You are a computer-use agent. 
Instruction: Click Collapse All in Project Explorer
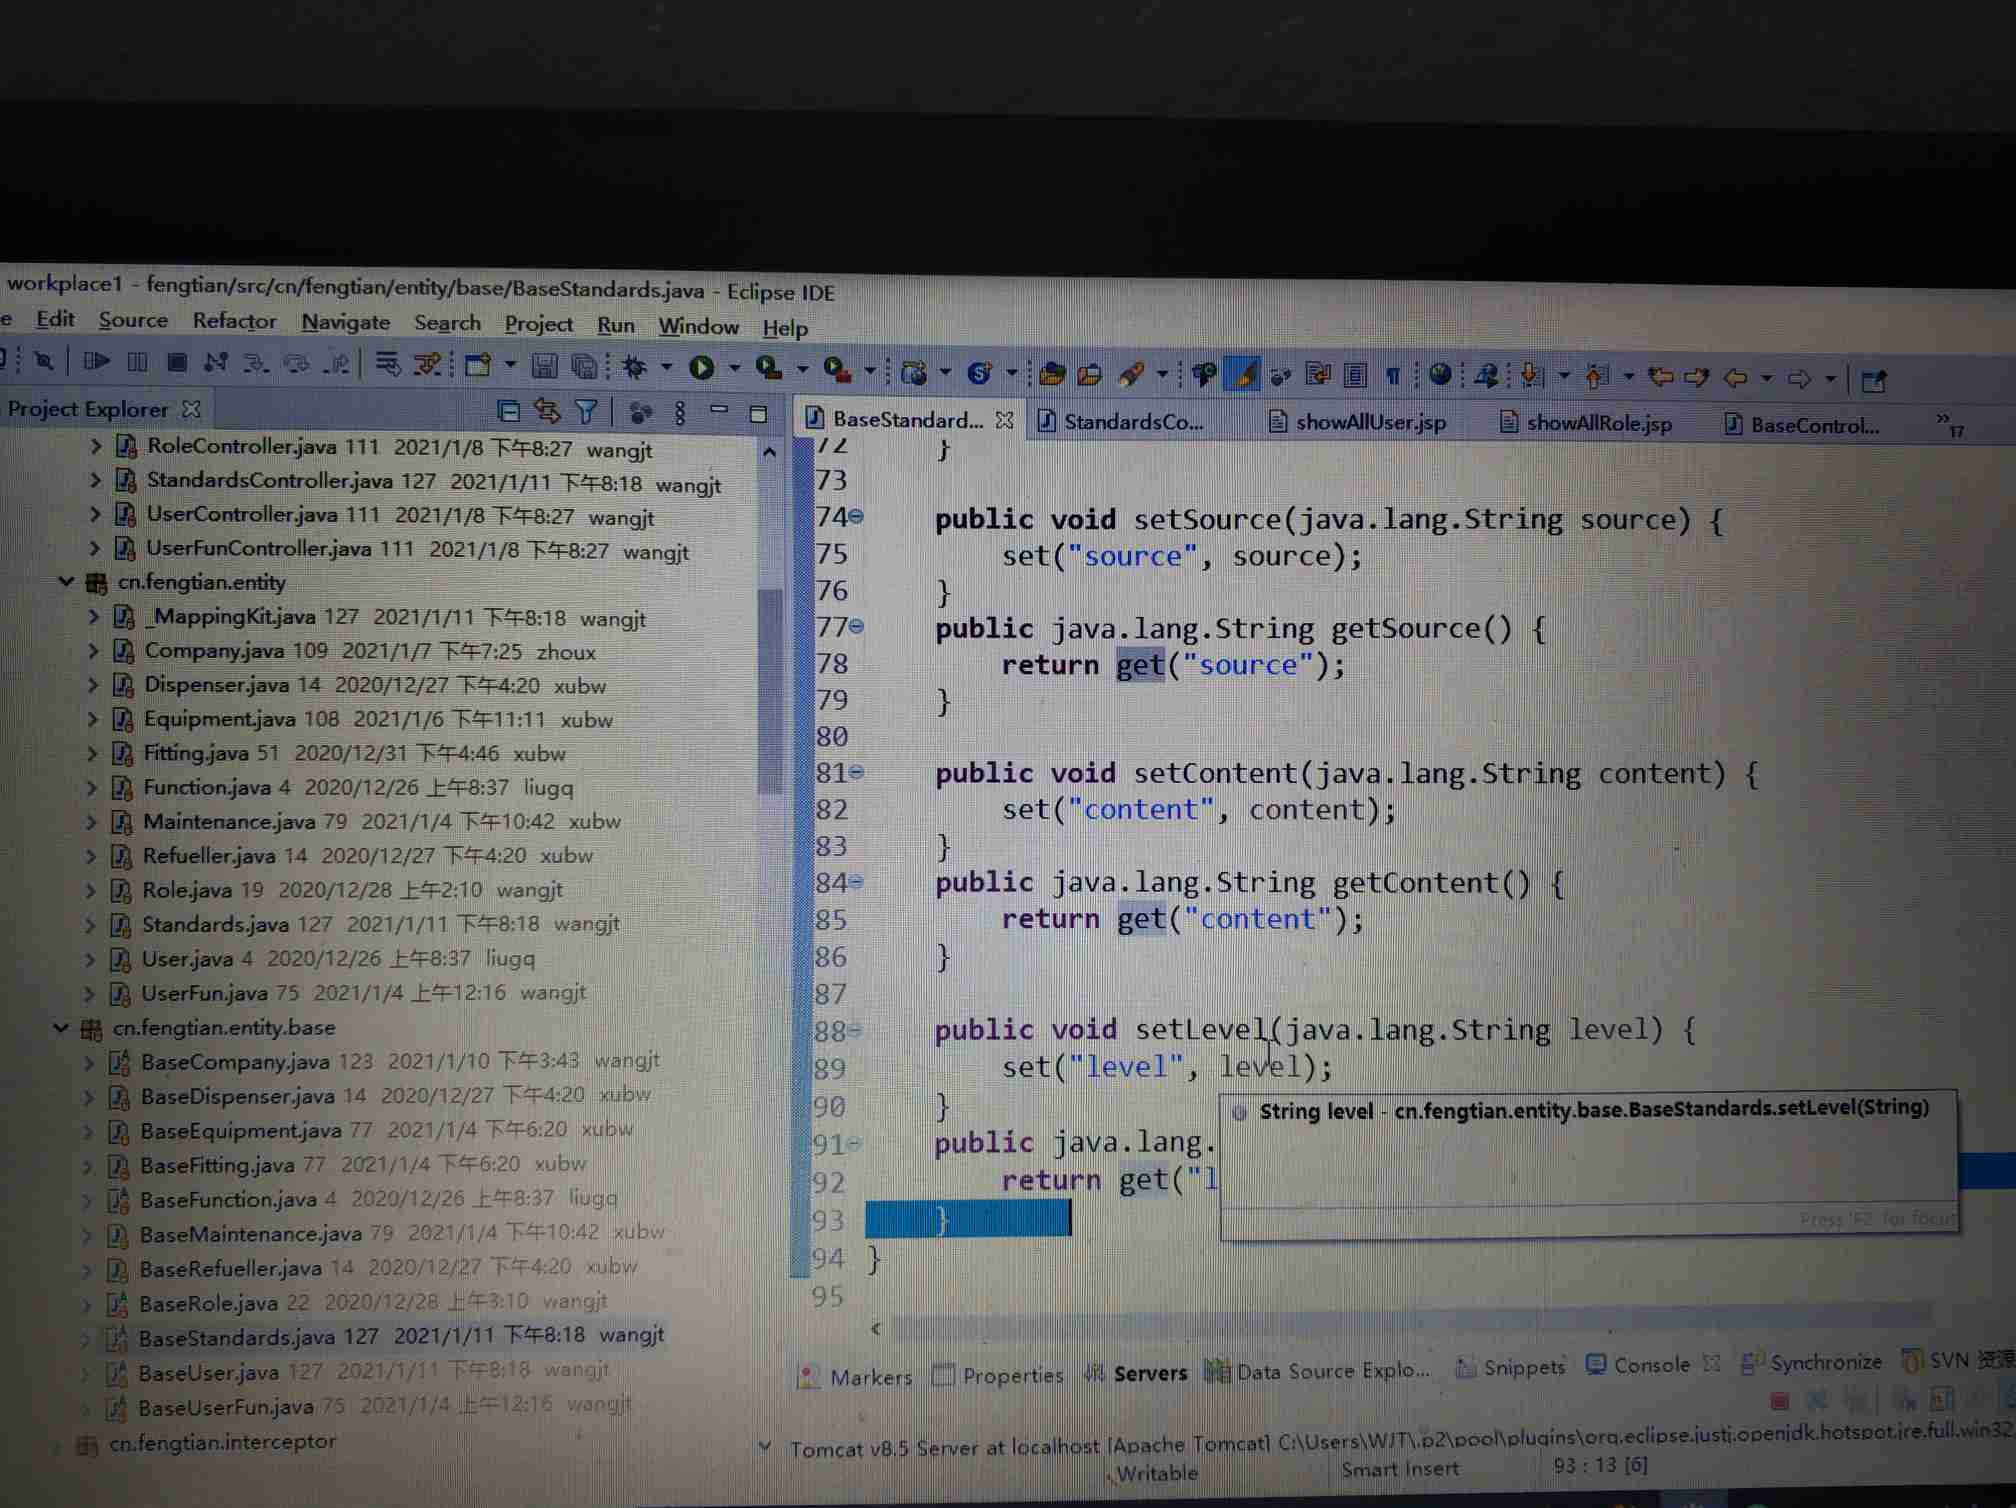point(508,411)
